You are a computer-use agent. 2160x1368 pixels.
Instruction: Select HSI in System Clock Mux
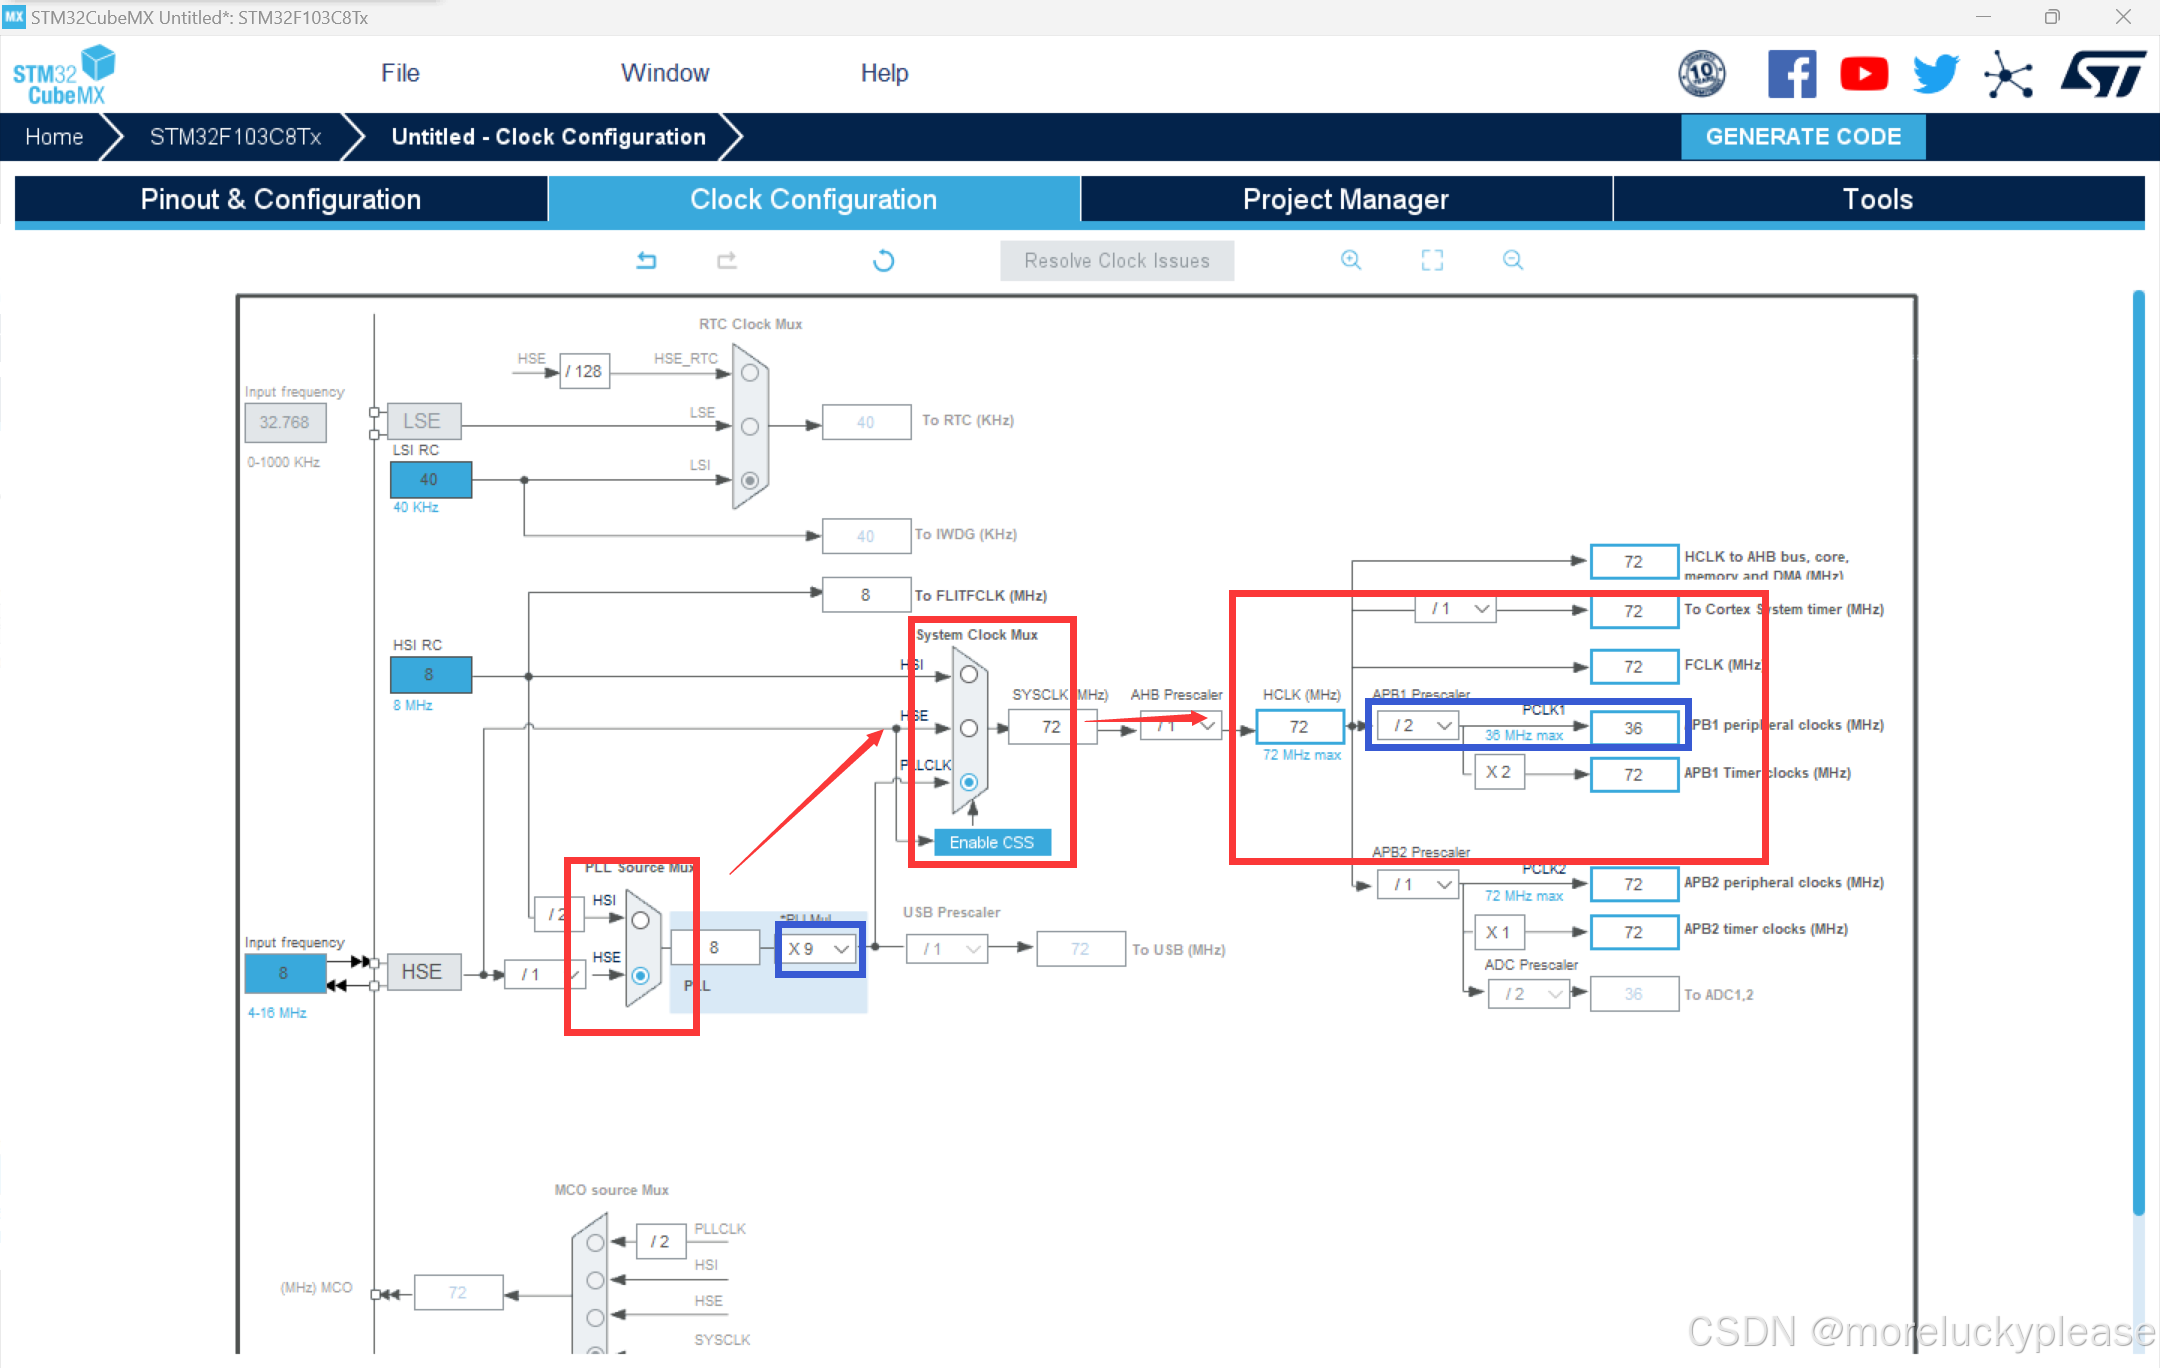pyautogui.click(x=968, y=675)
